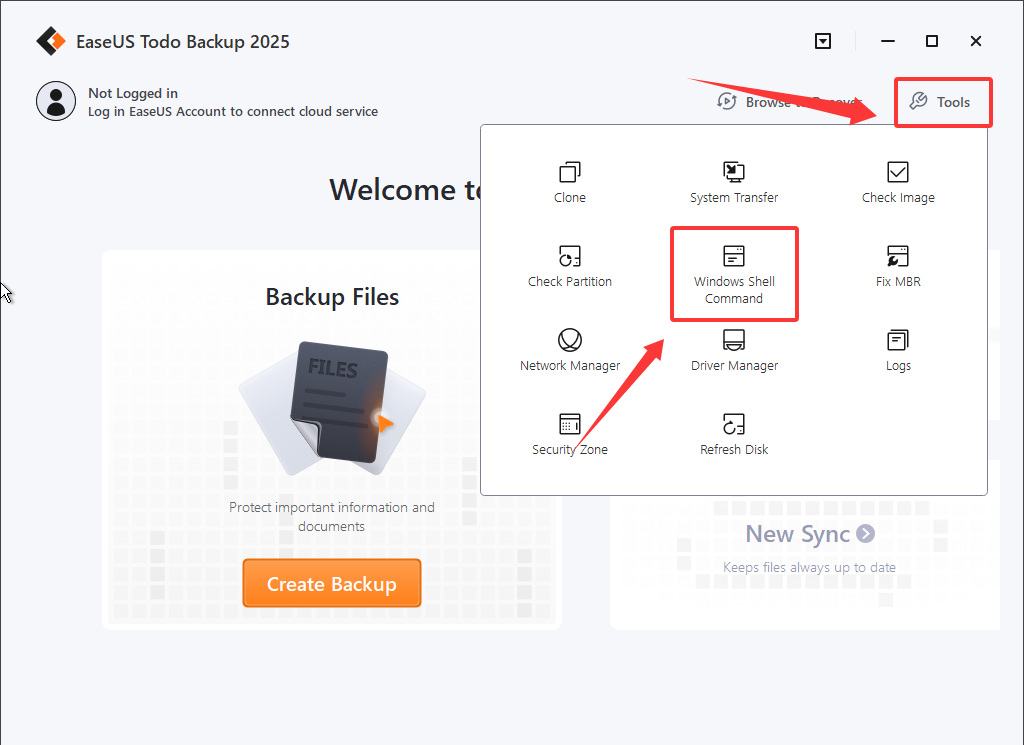Image resolution: width=1024 pixels, height=745 pixels.
Task: Open the Check Image tool
Action: 898,183
